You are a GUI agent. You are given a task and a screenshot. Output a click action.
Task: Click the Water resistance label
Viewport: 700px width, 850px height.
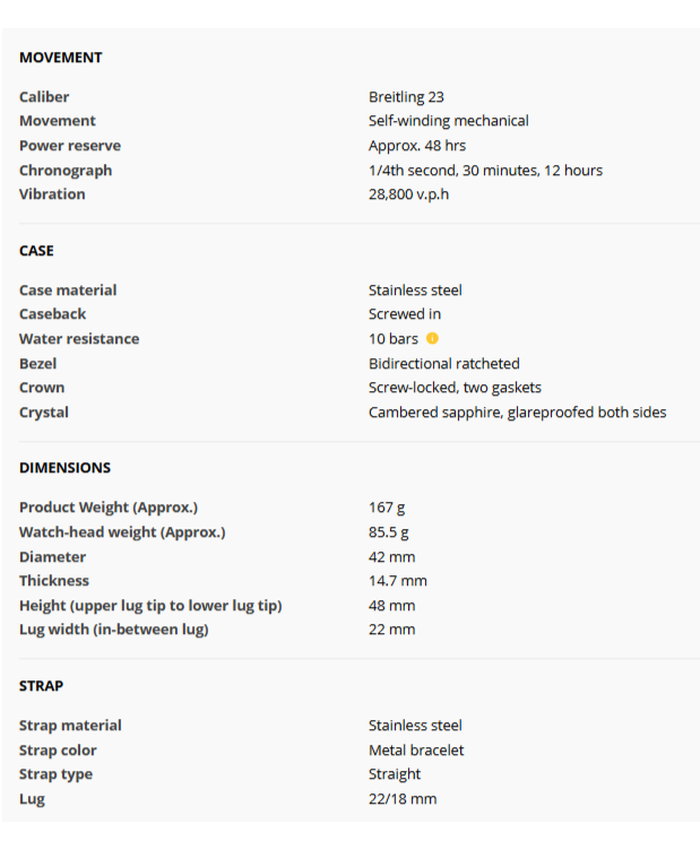(79, 339)
